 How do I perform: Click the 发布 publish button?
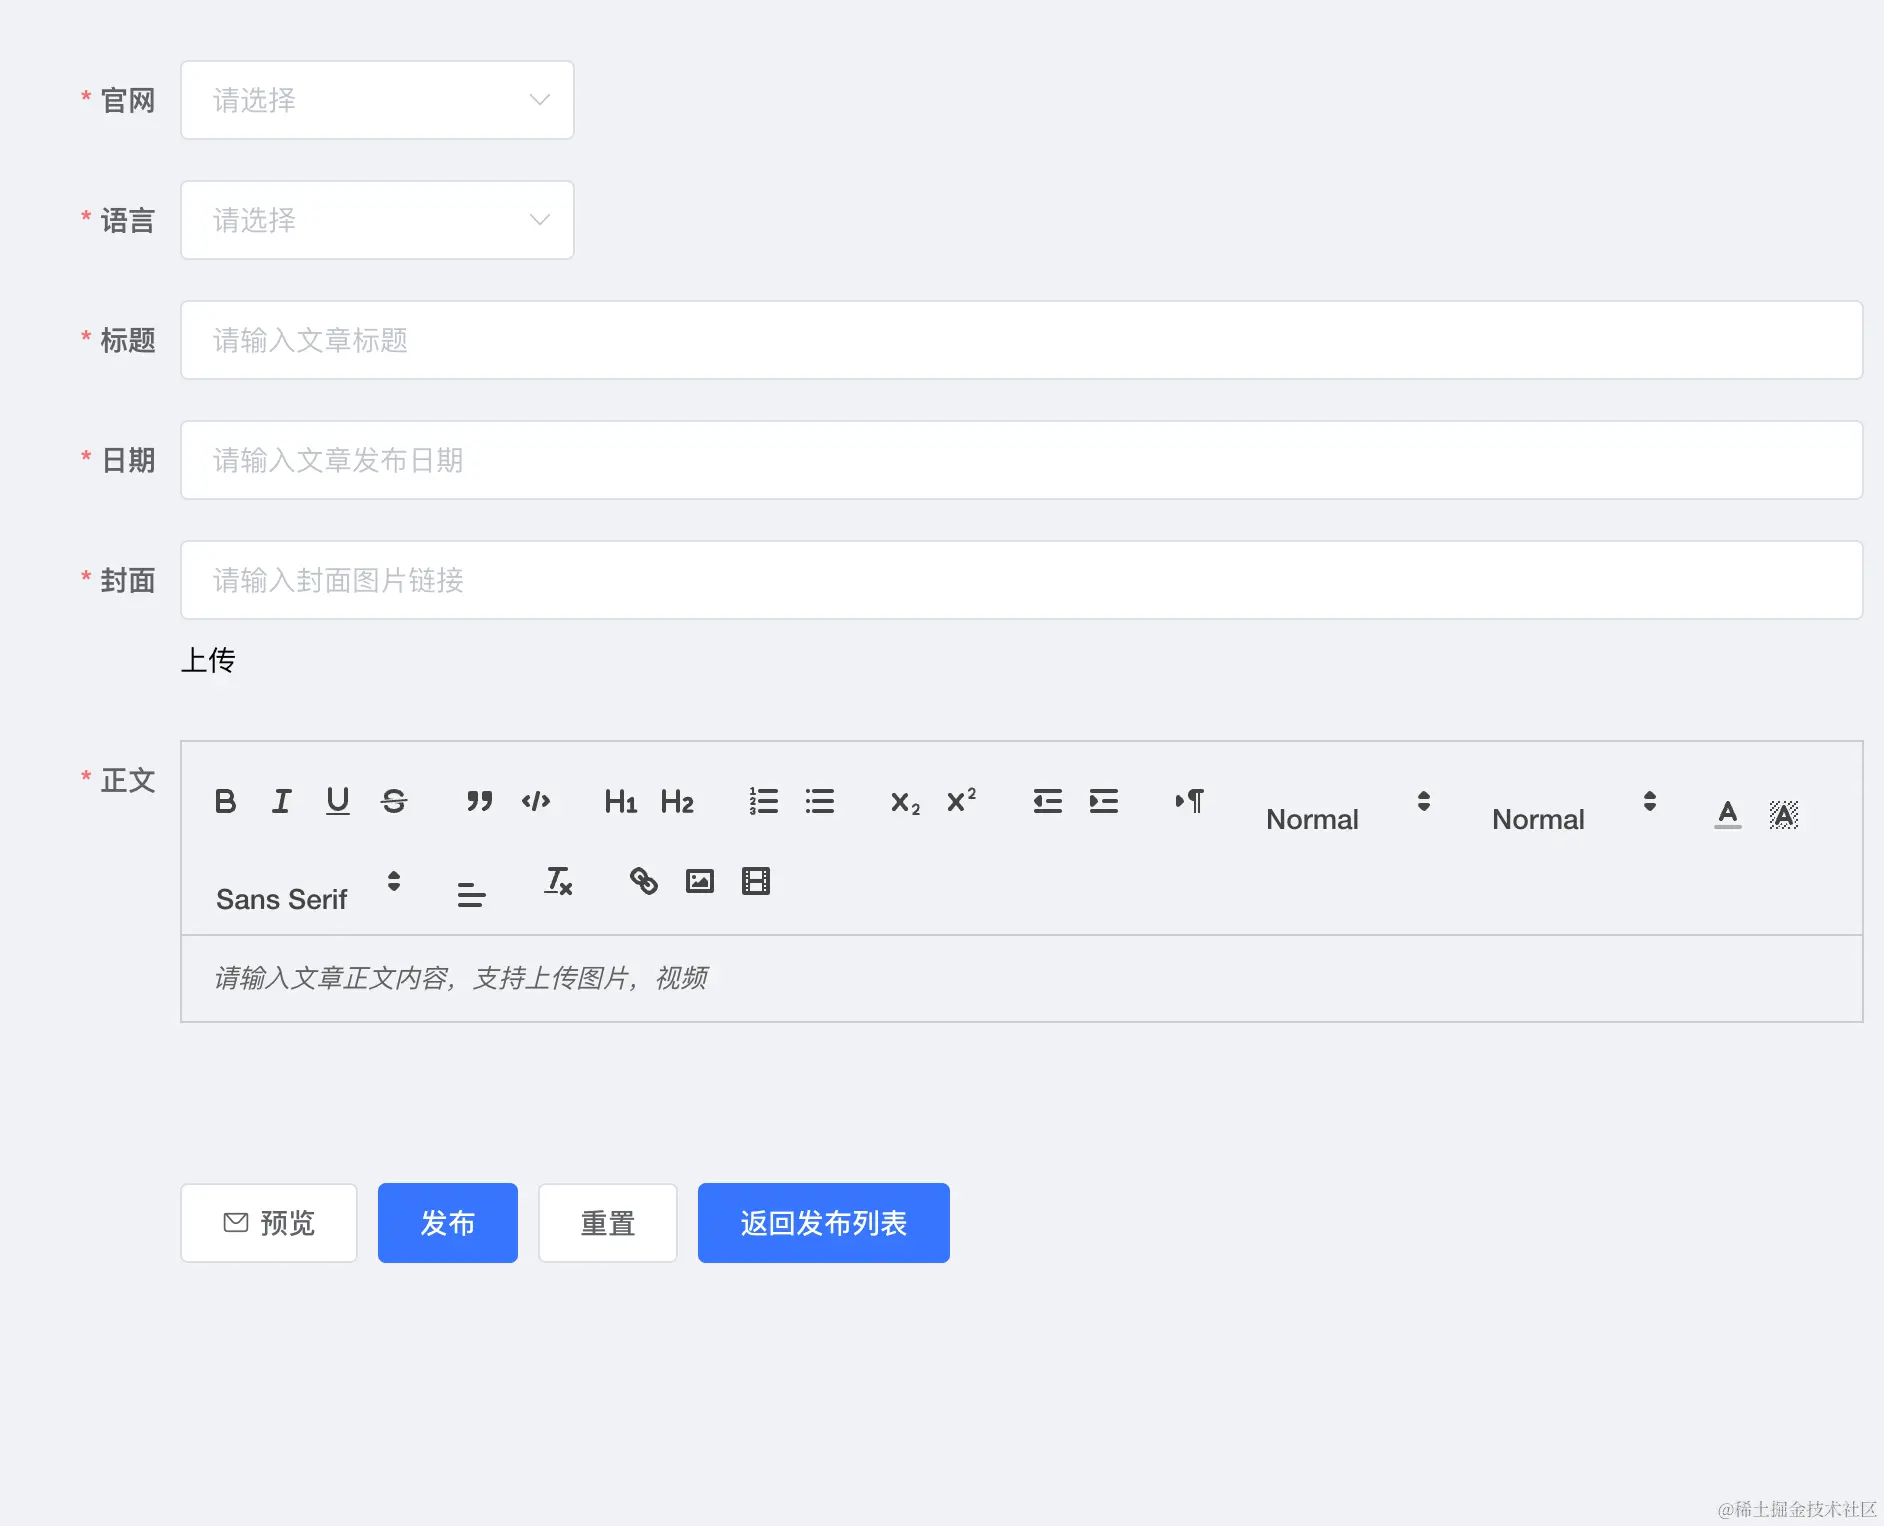[447, 1222]
